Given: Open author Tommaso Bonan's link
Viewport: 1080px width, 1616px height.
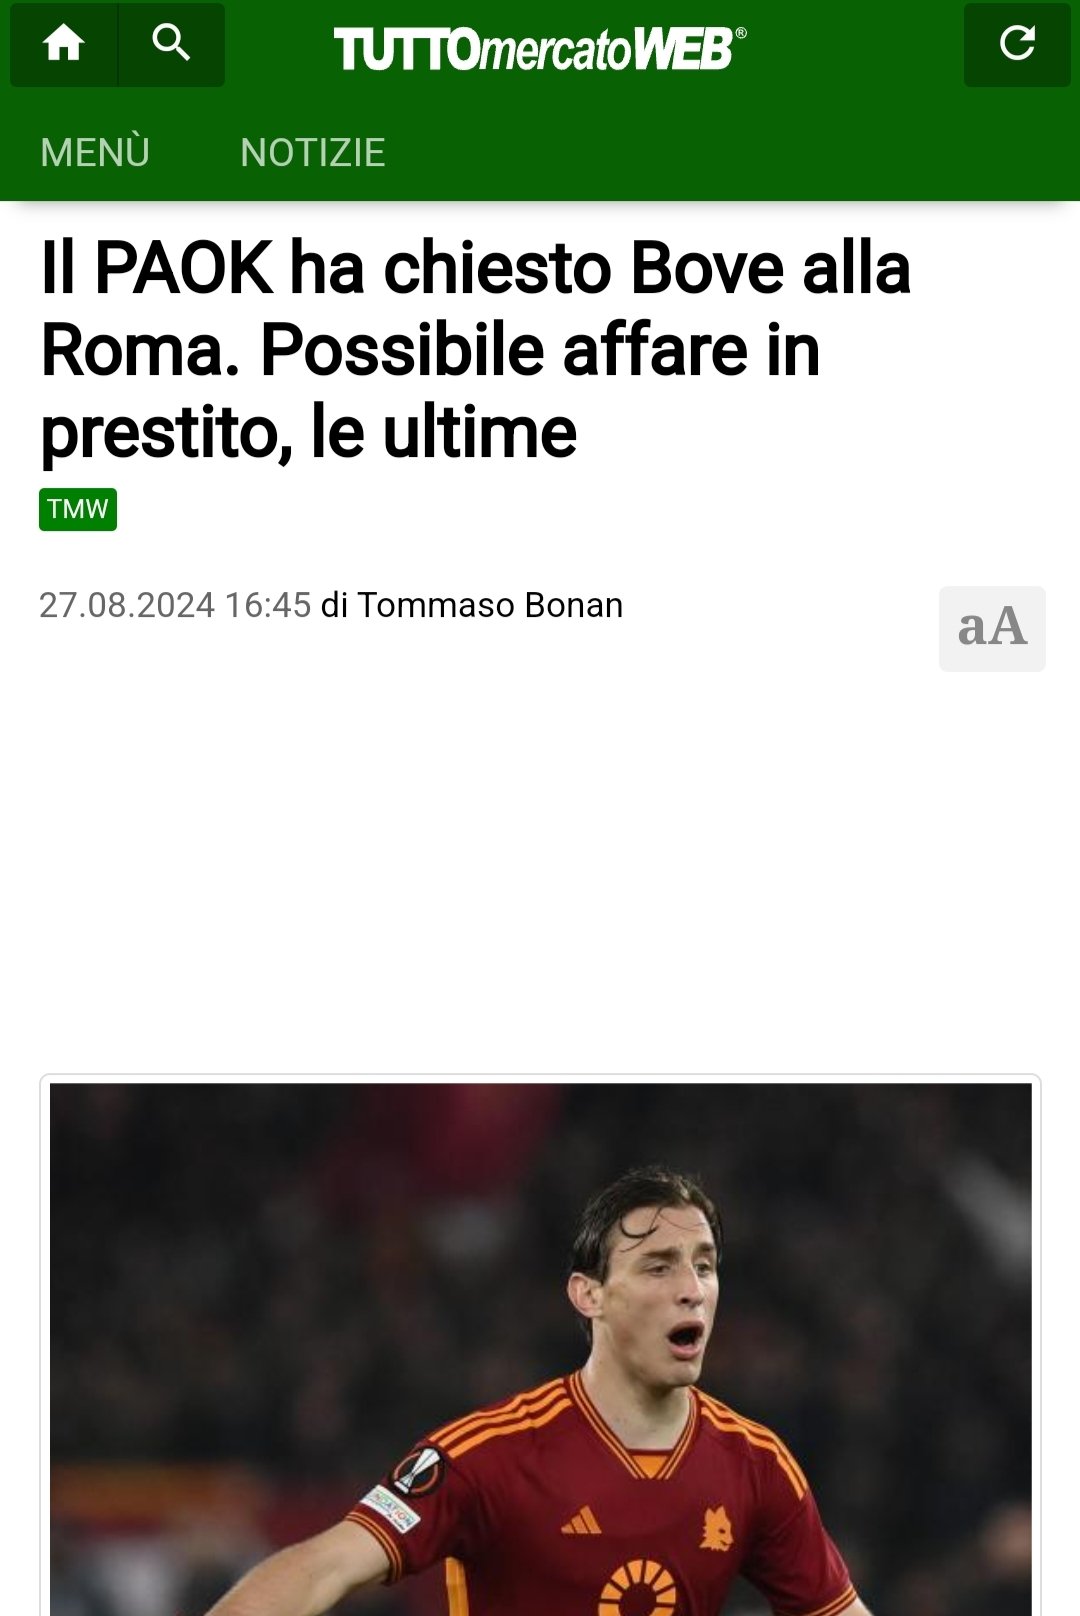Looking at the screenshot, I should [x=490, y=605].
